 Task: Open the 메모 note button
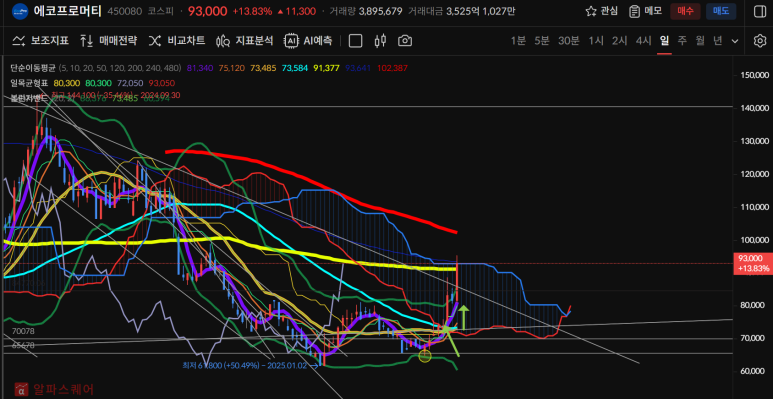pyautogui.click(x=645, y=11)
